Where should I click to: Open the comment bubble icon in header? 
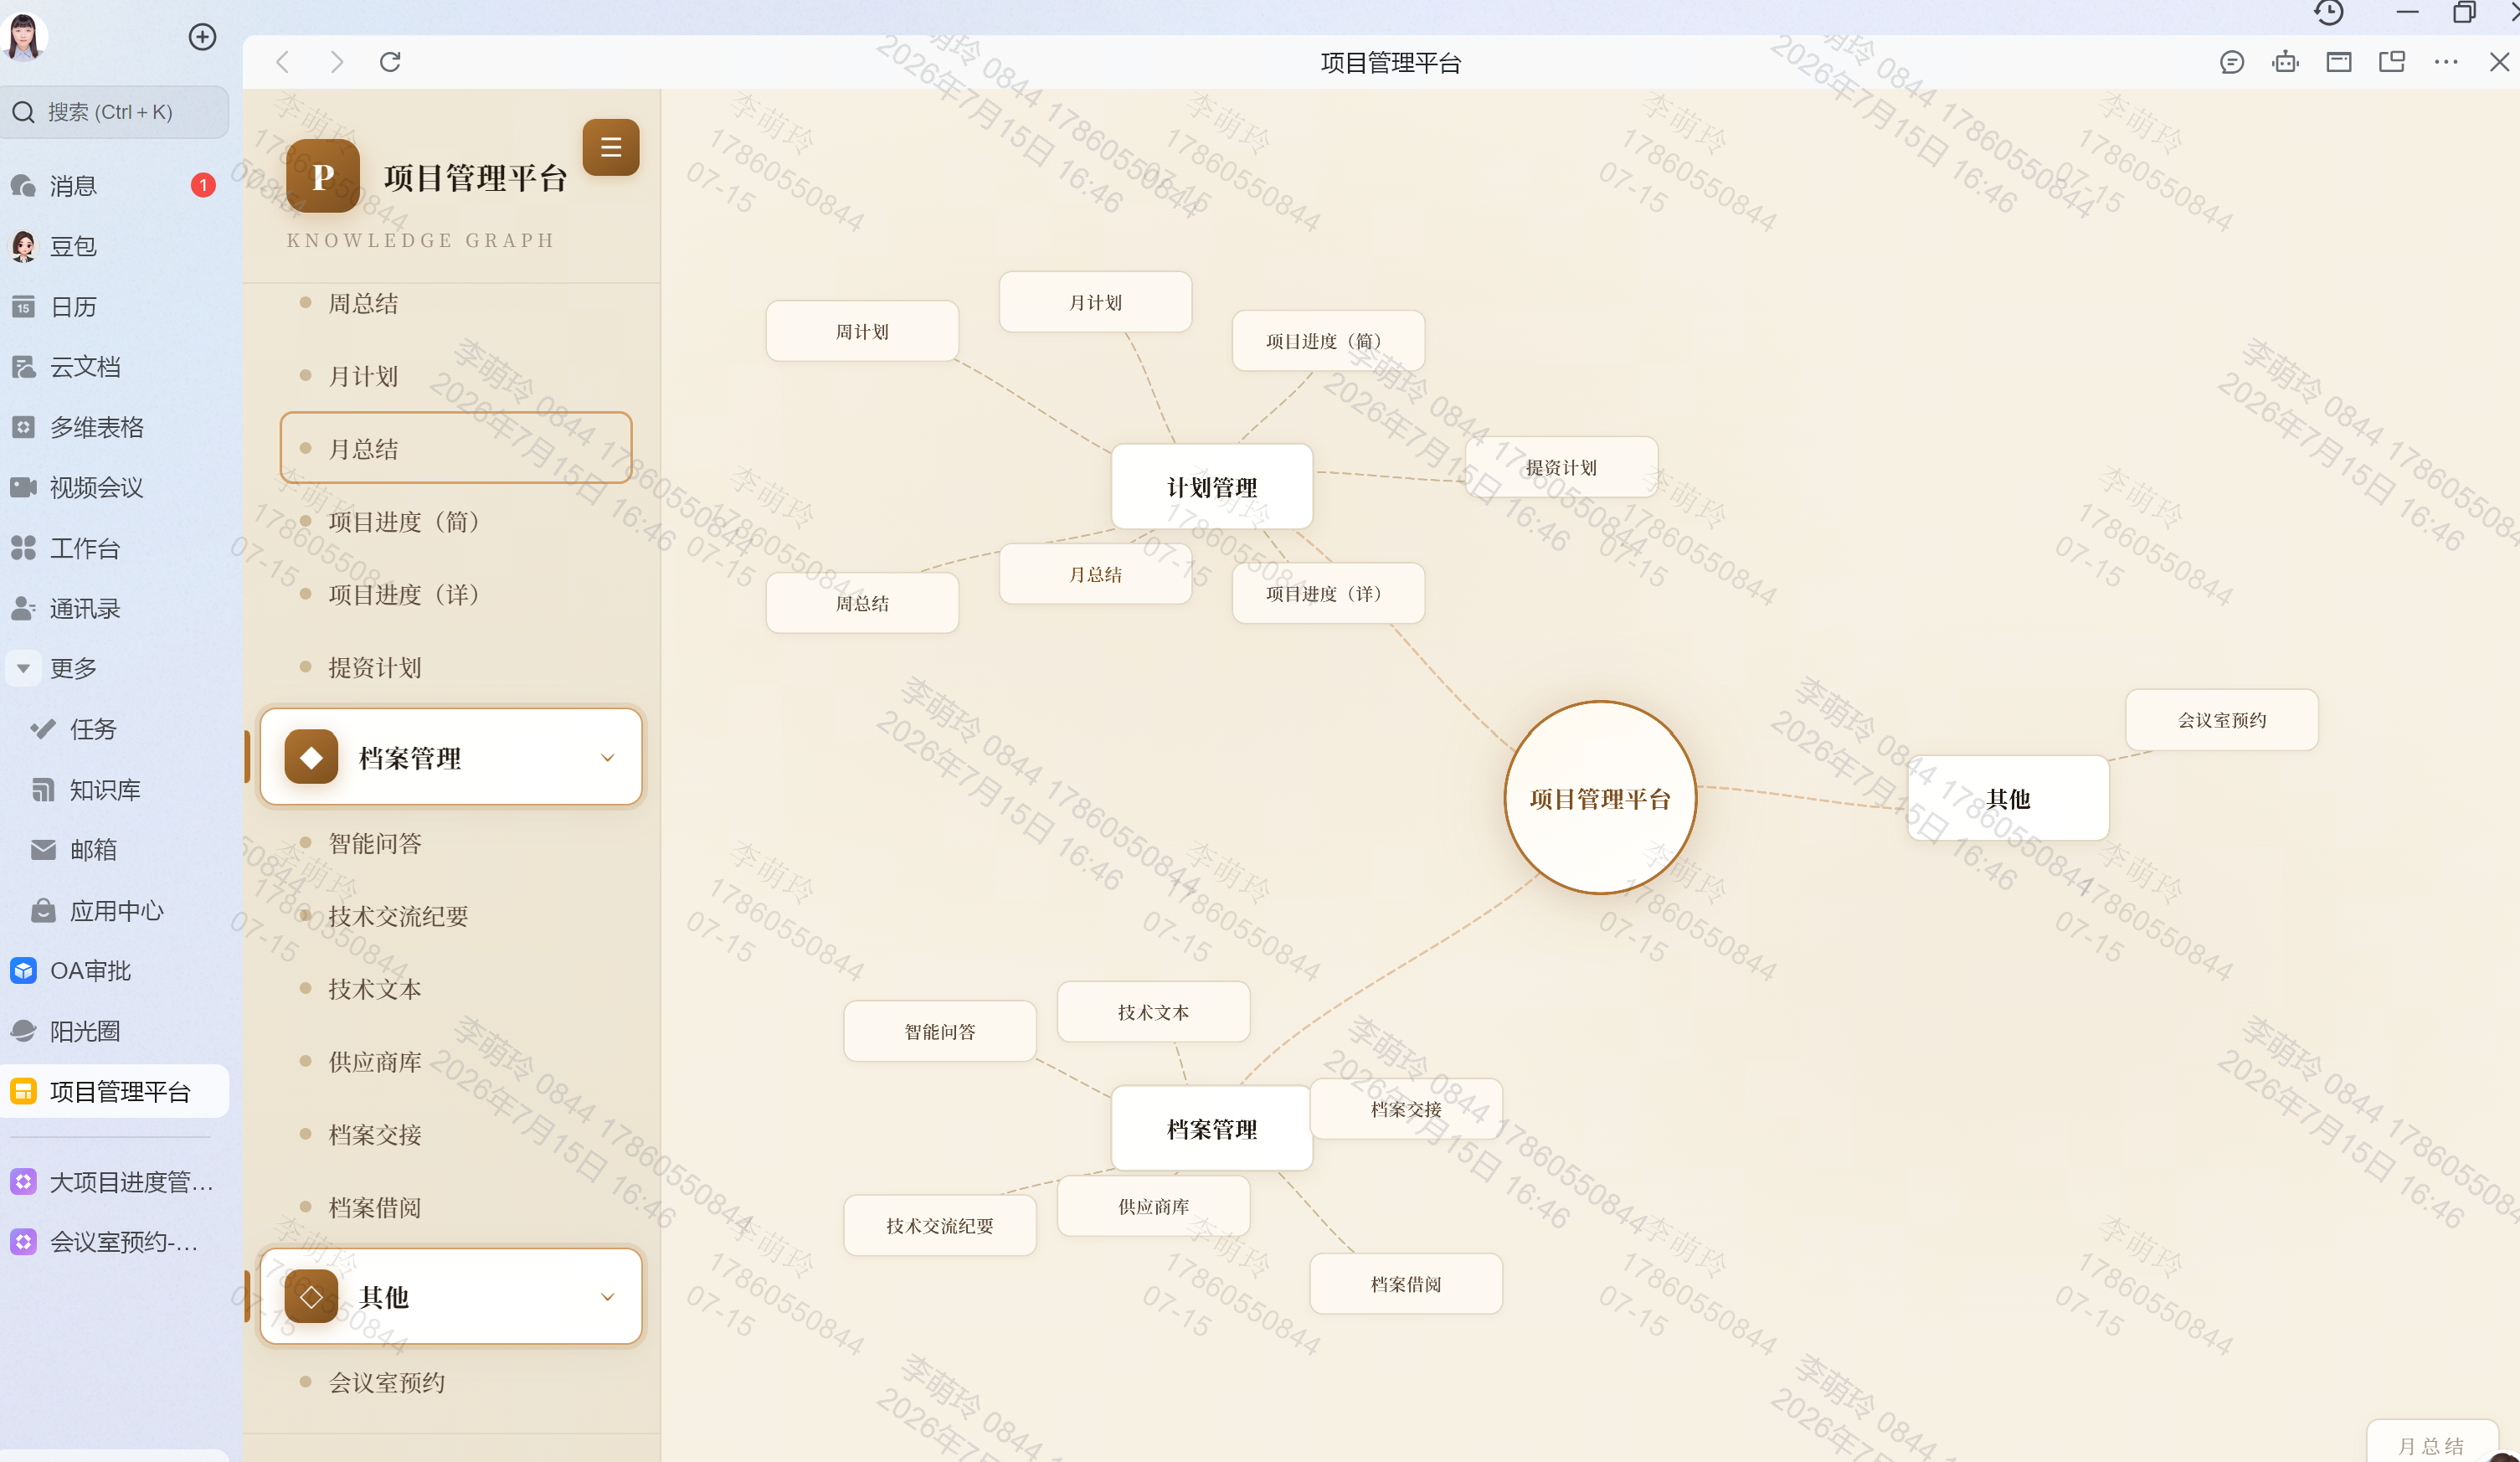[x=2232, y=62]
